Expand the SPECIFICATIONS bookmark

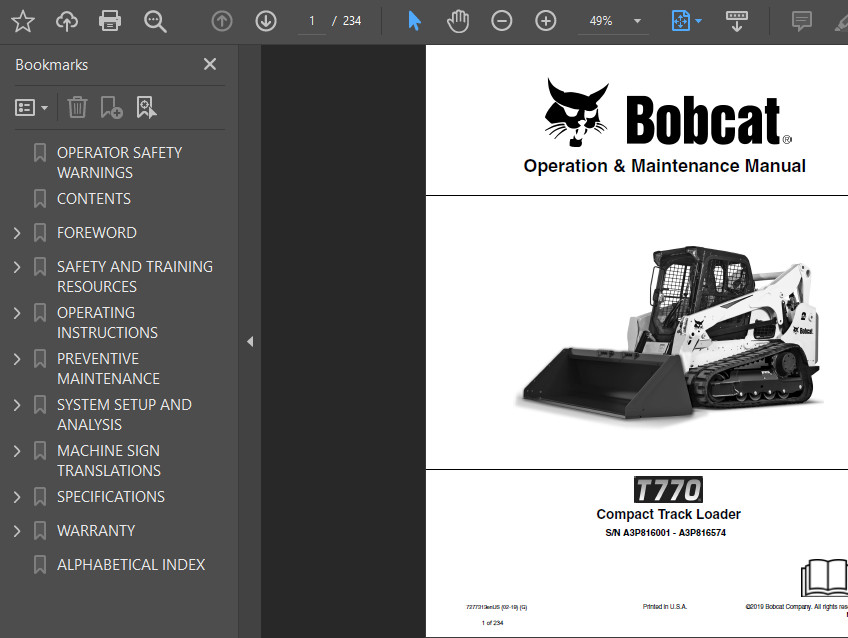(17, 497)
